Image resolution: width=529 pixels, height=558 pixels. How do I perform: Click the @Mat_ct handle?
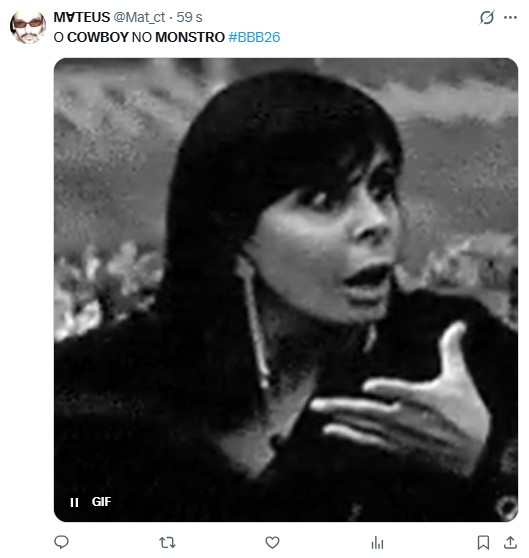(139, 17)
